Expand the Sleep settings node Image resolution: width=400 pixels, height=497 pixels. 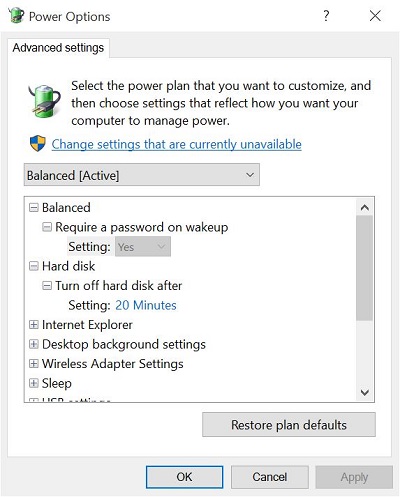pos(34,383)
